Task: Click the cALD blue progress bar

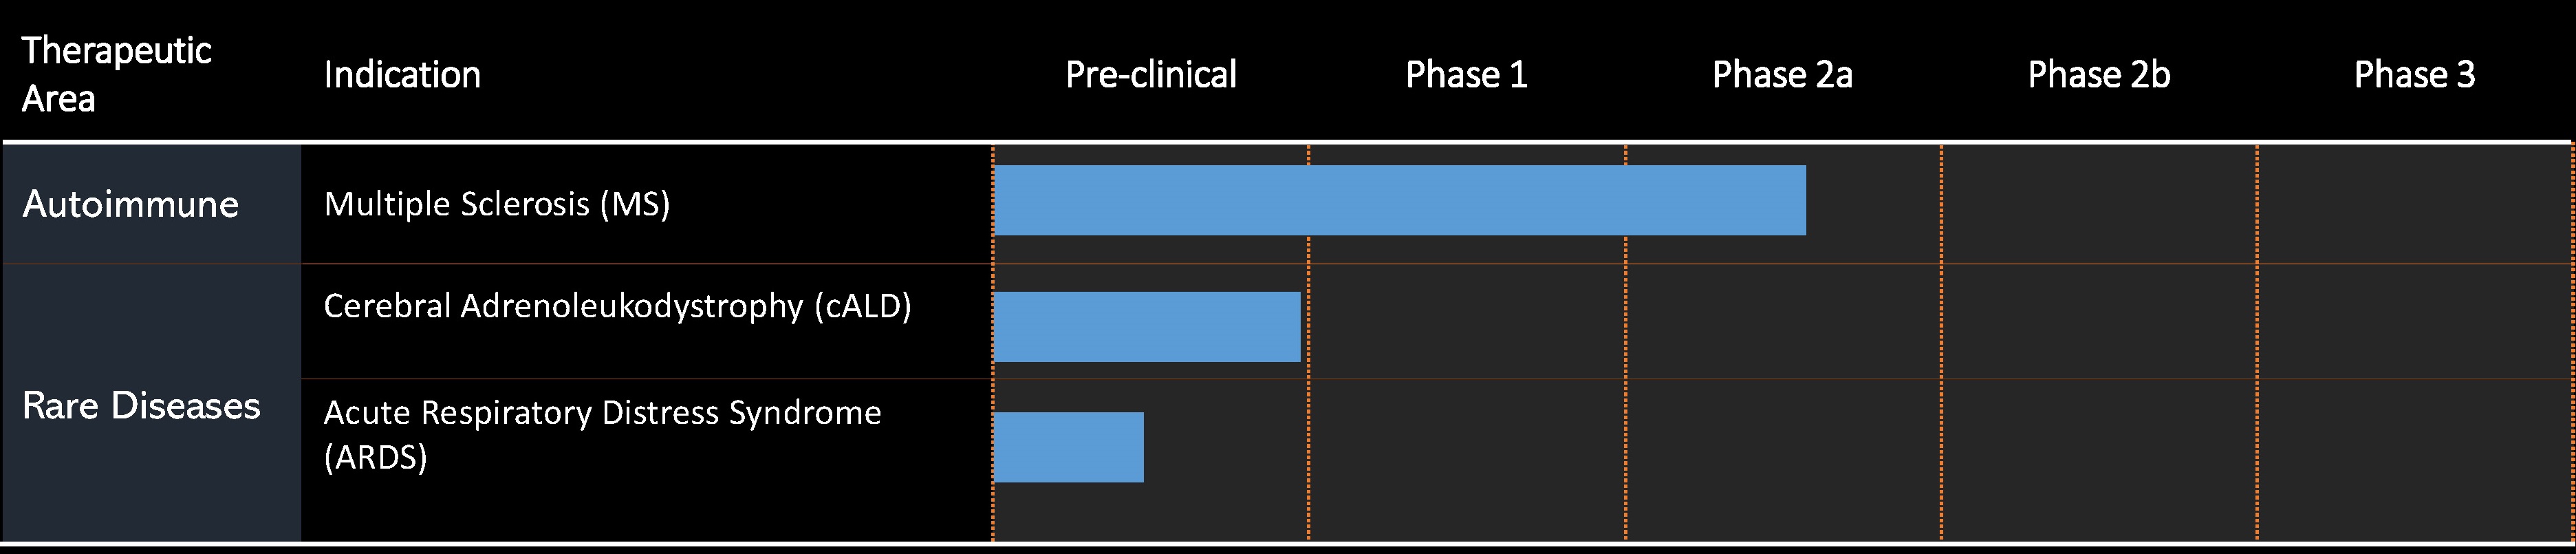Action: coord(1147,327)
